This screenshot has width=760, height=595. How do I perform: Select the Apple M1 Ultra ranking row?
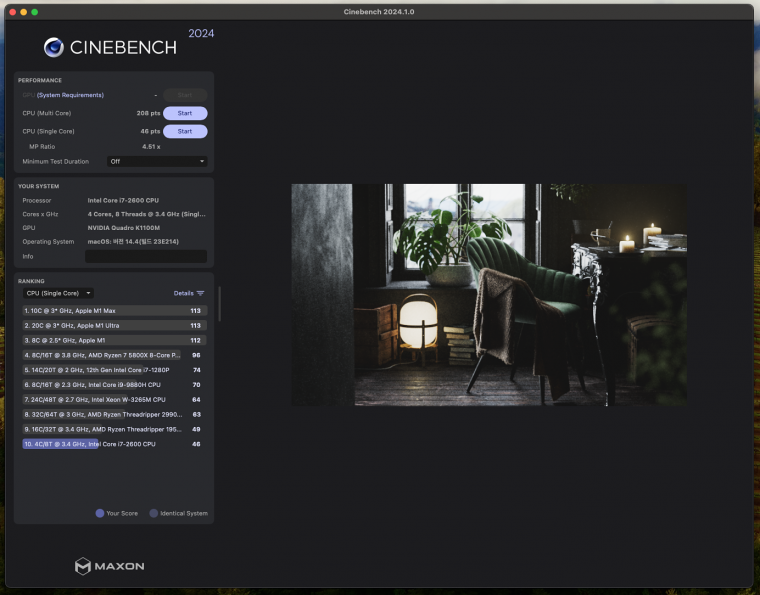(x=115, y=326)
